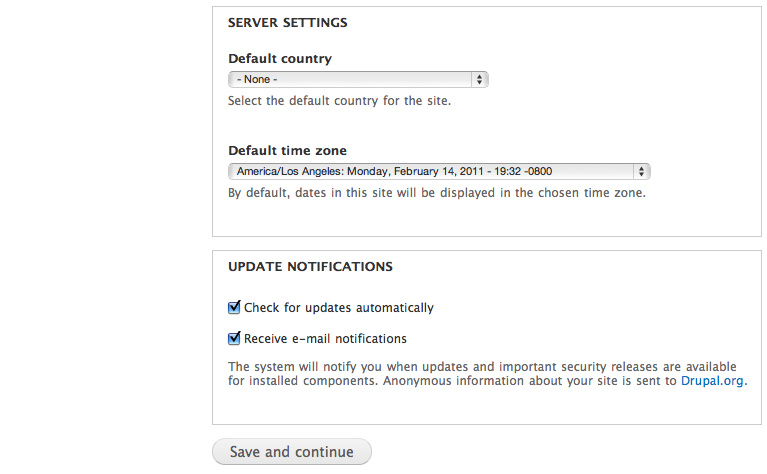767x474 pixels.
Task: Click the 'Receive e-mail notifications' label text
Action: coord(325,339)
